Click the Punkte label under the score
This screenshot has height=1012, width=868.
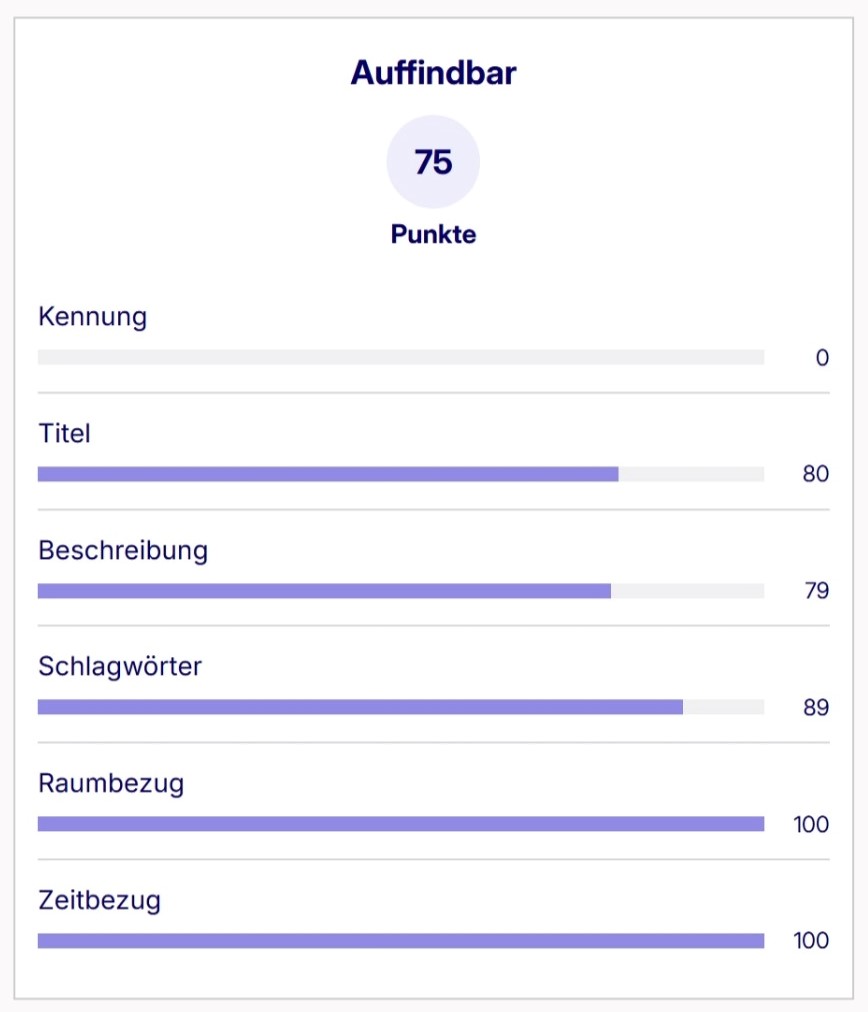(433, 235)
